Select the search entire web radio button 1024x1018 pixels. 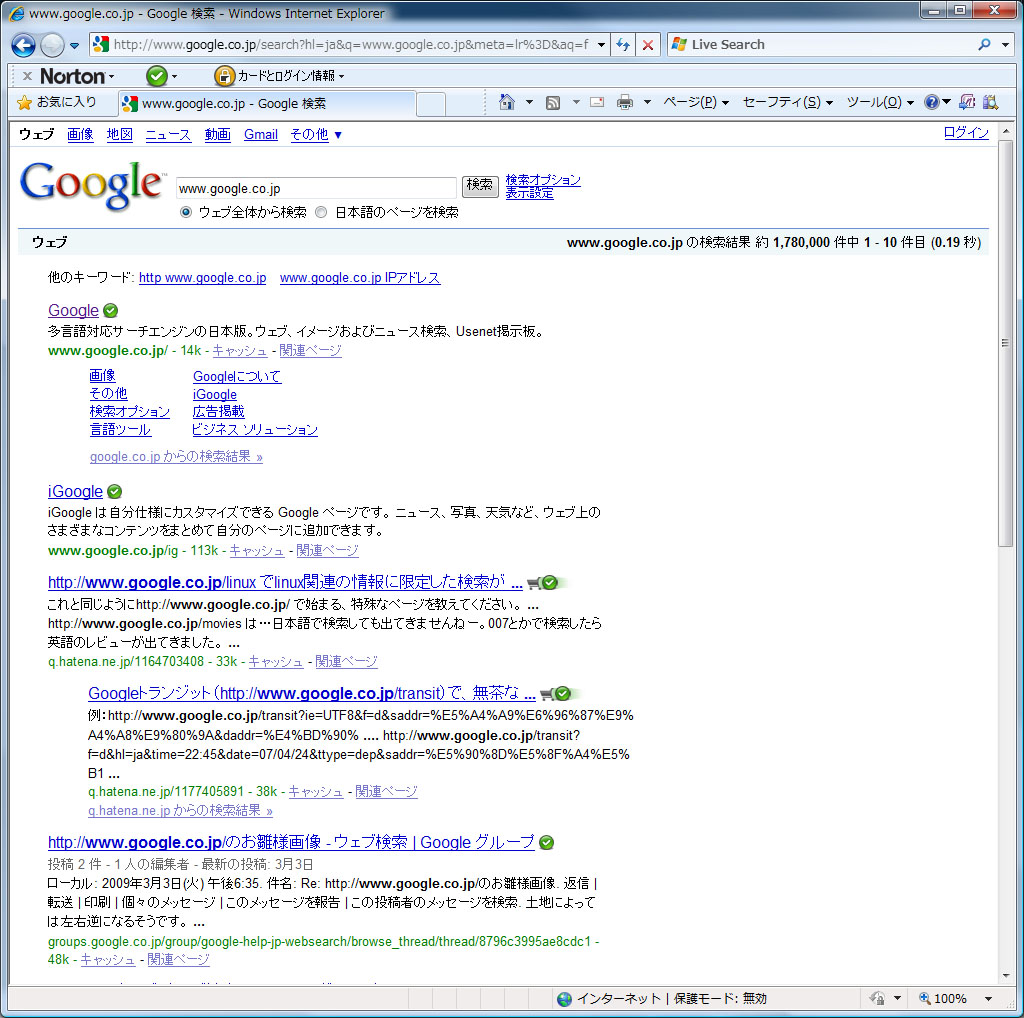pos(186,212)
